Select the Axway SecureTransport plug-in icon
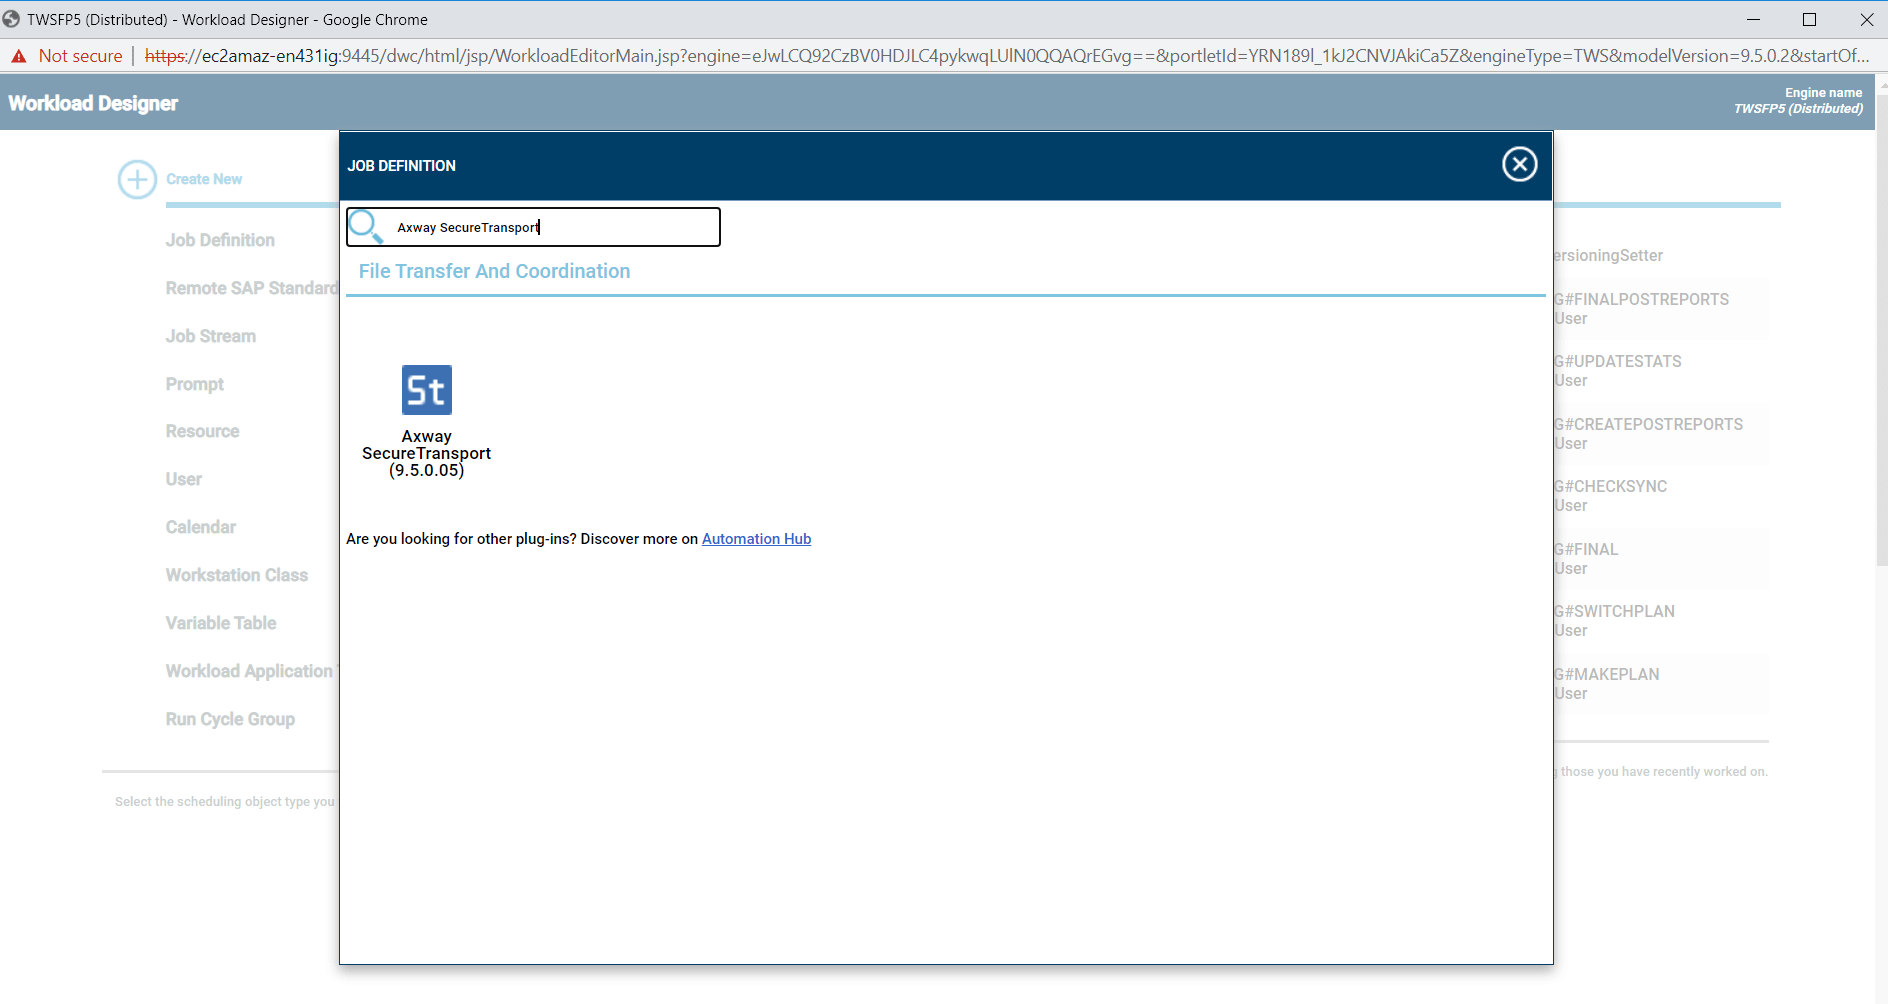Screen dimensions: 1888x1004 click(427, 390)
